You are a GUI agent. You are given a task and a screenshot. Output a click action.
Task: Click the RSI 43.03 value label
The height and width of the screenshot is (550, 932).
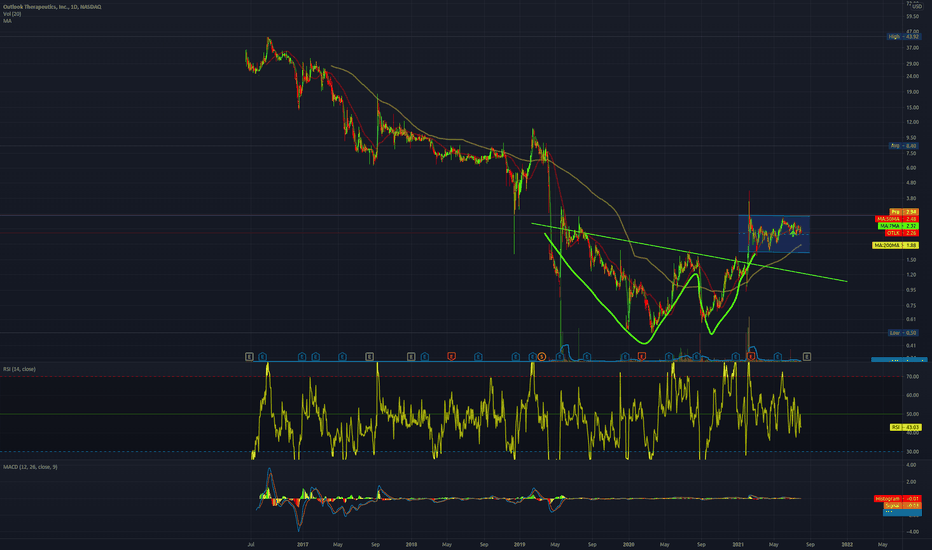(905, 427)
